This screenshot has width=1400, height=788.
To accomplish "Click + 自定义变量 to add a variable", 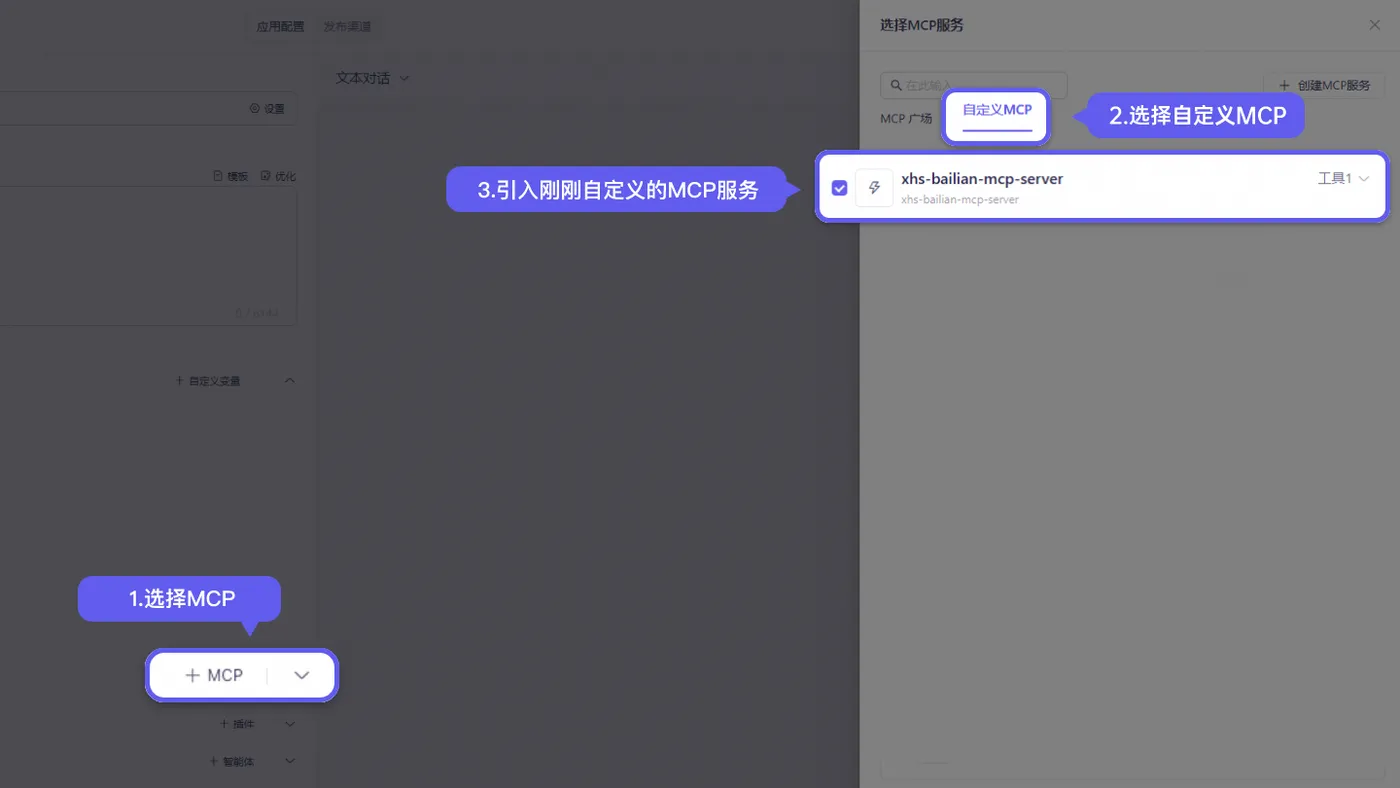I will point(208,381).
